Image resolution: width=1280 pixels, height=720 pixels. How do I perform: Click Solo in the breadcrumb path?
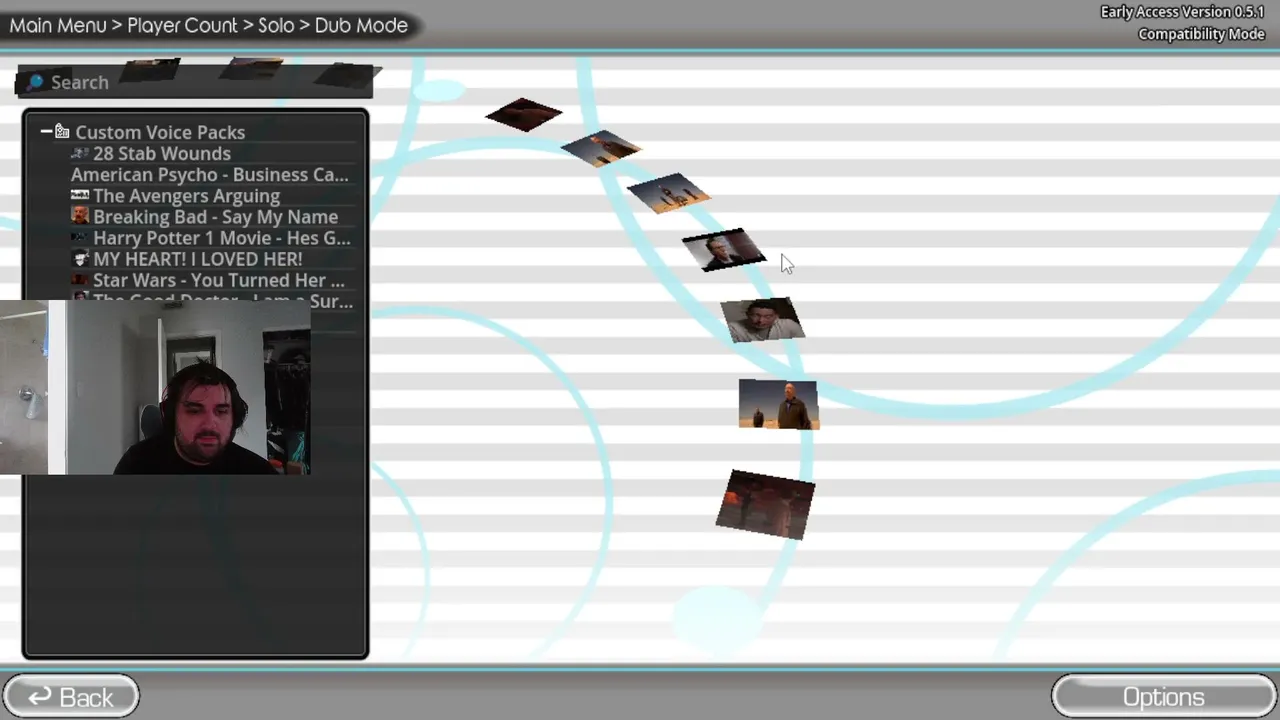point(276,25)
